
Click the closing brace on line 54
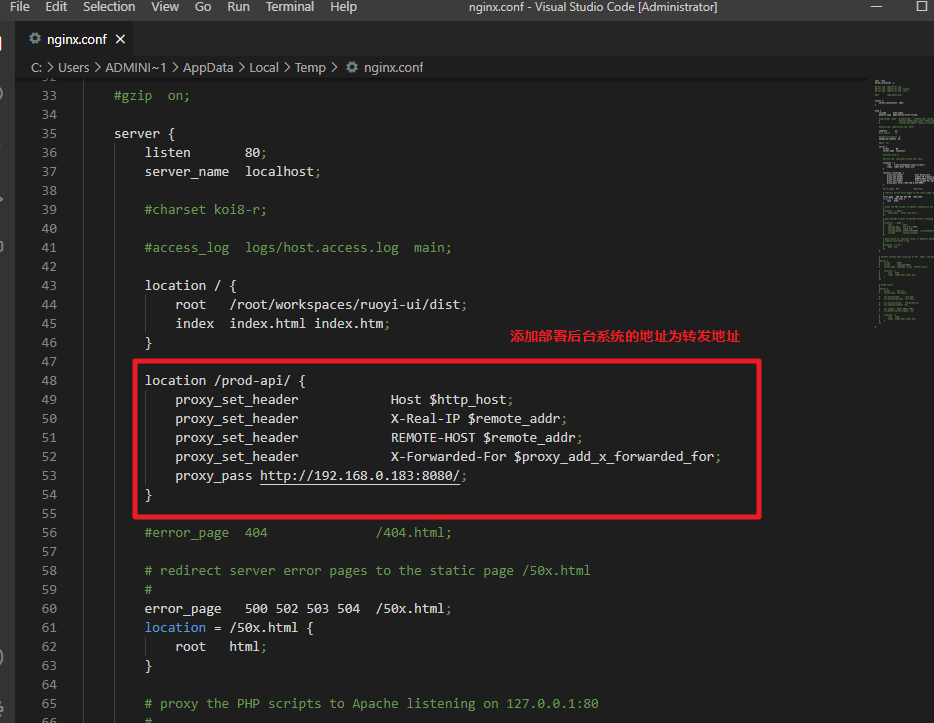148,495
